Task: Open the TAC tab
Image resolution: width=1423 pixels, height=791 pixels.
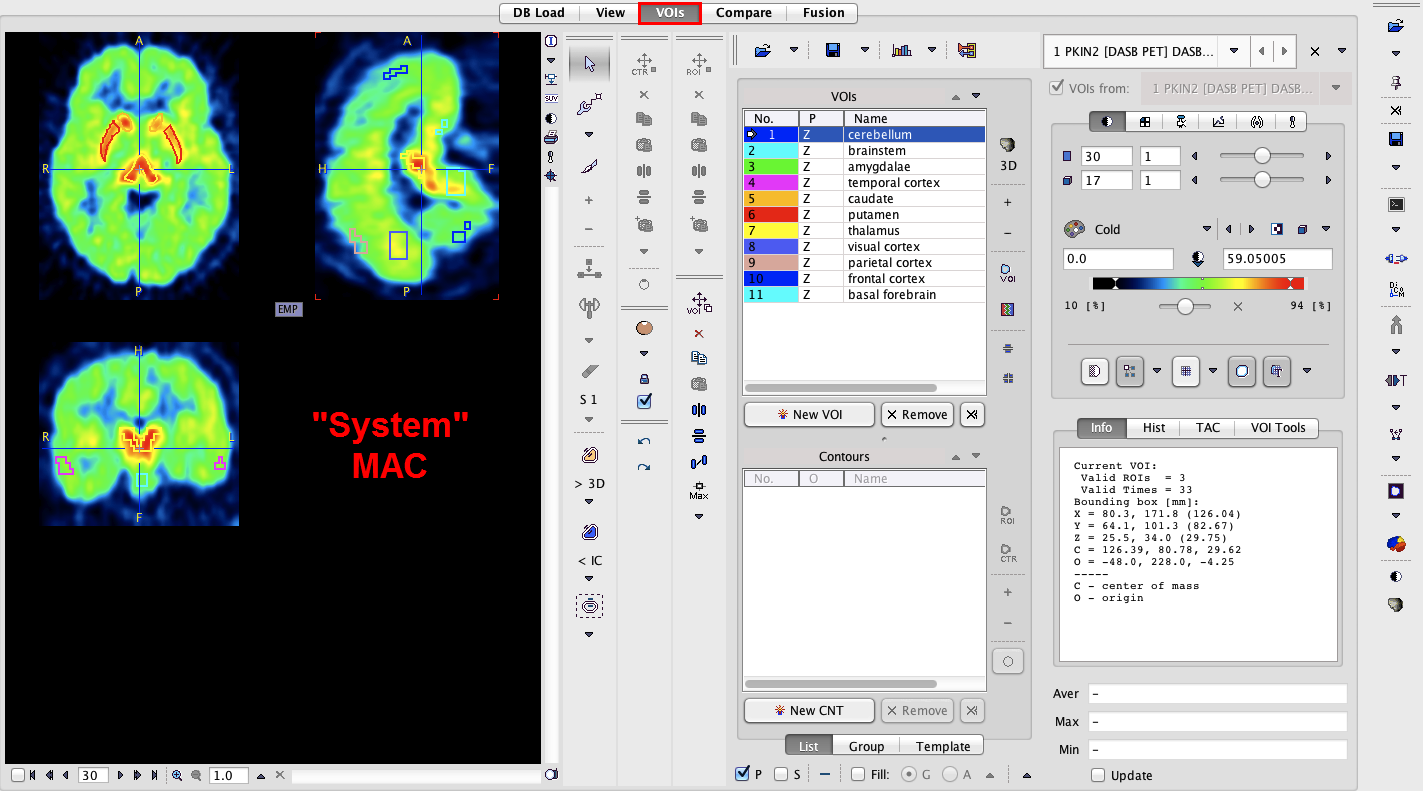Action: point(1208,428)
